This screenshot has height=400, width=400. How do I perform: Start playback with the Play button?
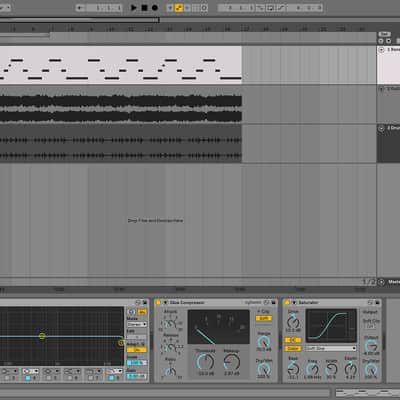point(133,7)
